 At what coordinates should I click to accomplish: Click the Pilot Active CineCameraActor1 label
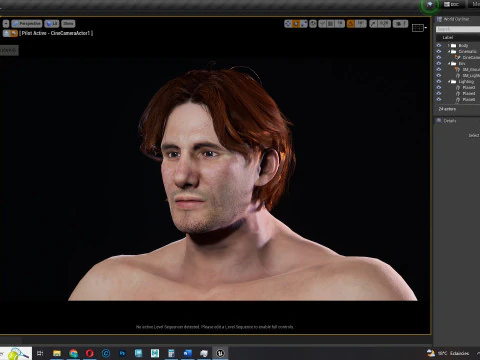[x=56, y=33]
